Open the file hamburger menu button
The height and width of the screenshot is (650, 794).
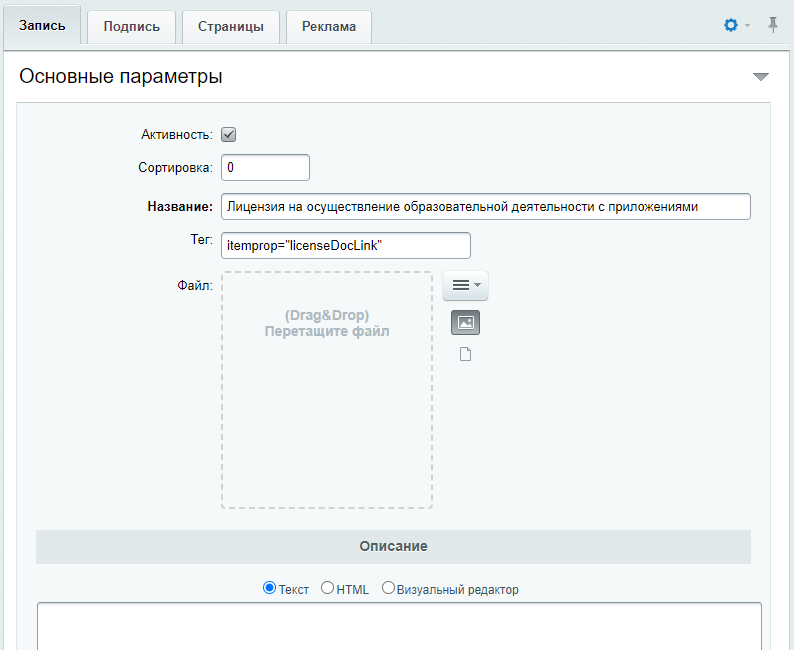click(x=465, y=286)
